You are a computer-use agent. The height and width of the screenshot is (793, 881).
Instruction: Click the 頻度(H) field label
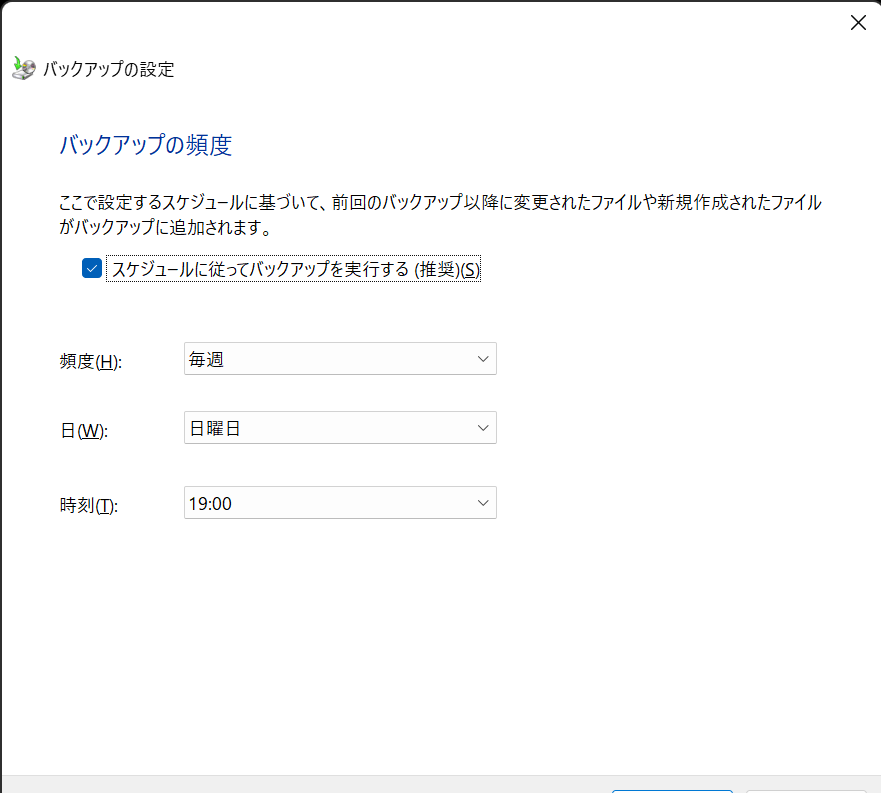coord(90,362)
